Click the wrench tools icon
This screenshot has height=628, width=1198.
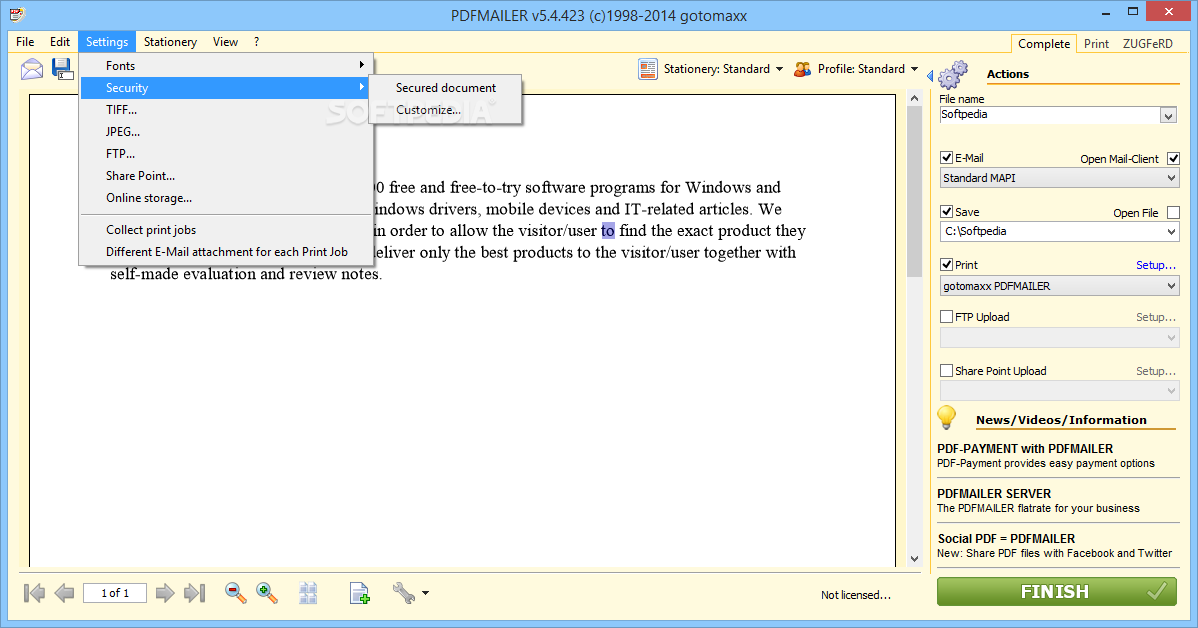click(x=403, y=593)
